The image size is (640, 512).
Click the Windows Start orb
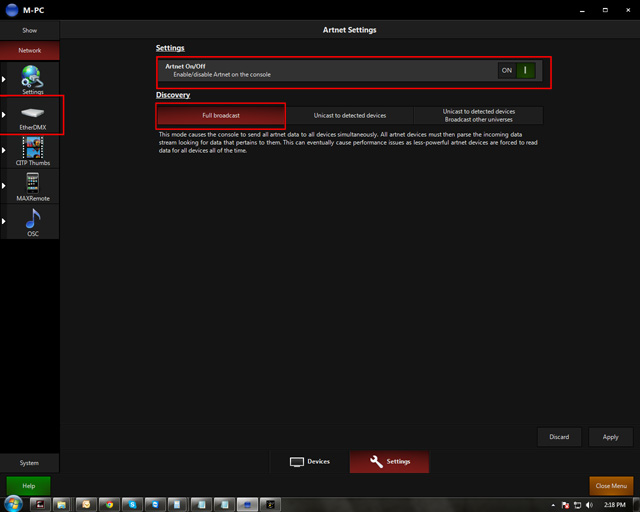pyautogui.click(x=13, y=504)
